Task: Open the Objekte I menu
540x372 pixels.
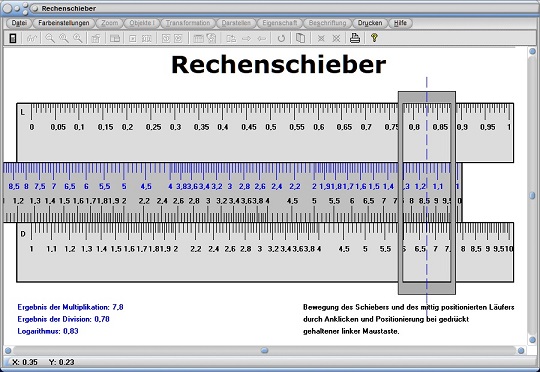Action: click(x=142, y=23)
